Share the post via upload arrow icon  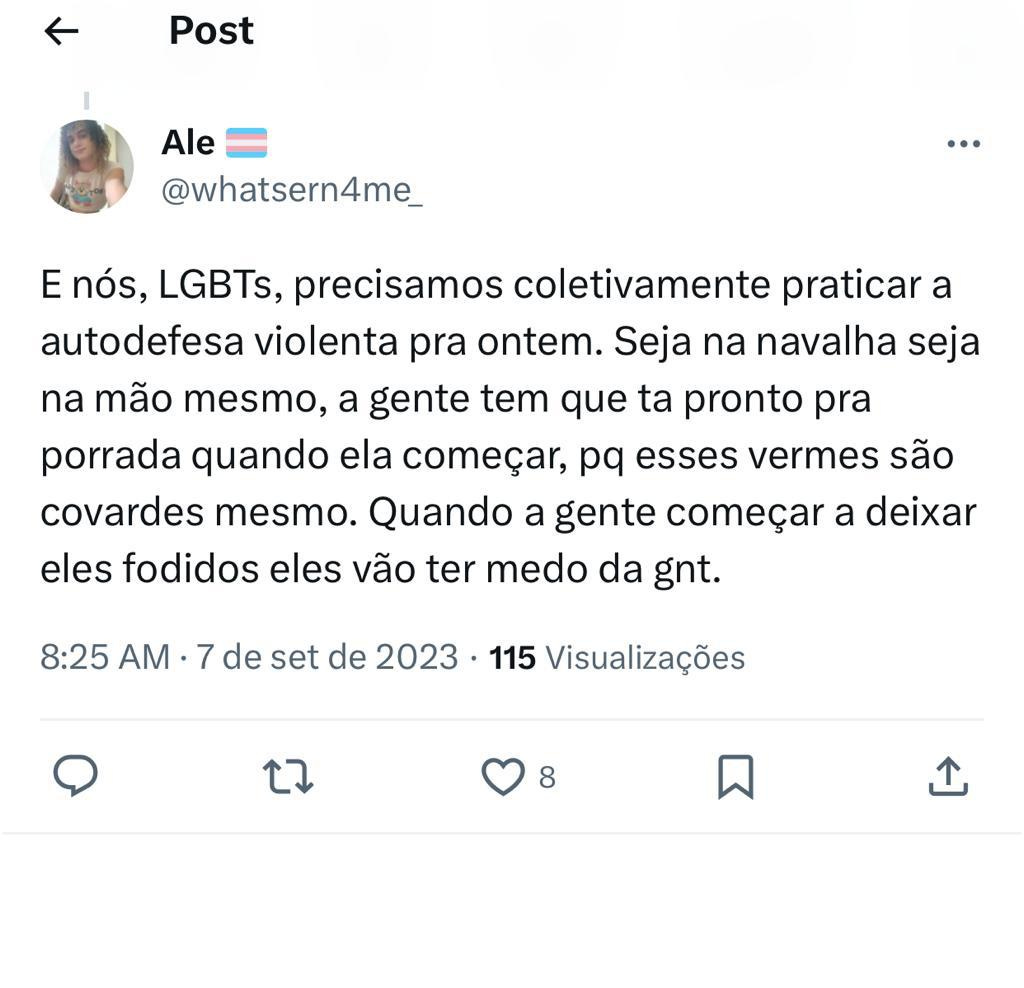[948, 776]
